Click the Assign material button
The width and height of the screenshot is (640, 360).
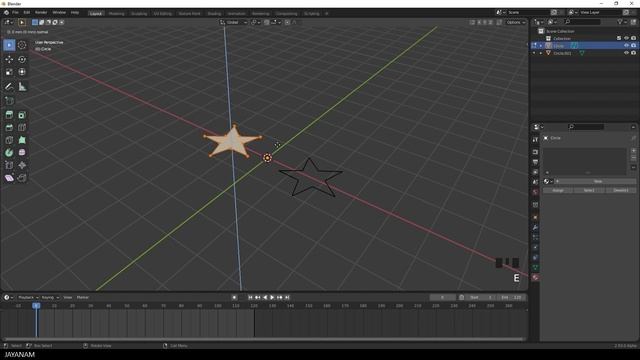[x=558, y=191]
